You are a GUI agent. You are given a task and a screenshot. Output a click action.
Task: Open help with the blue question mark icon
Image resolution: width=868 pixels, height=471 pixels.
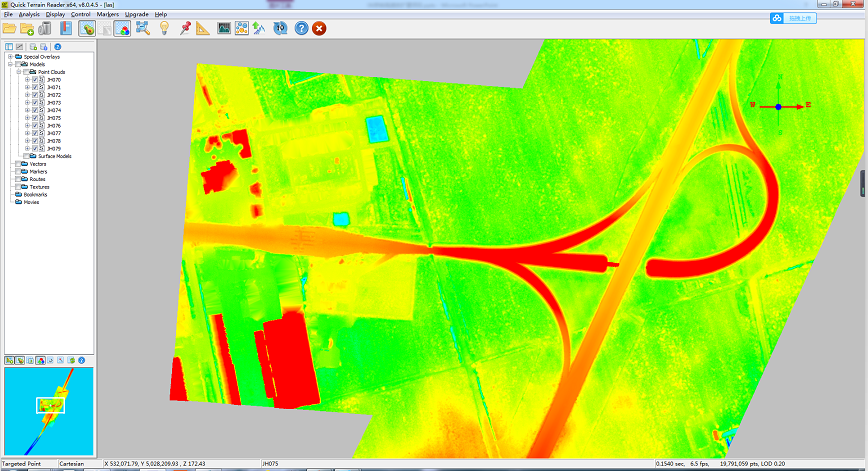click(301, 29)
